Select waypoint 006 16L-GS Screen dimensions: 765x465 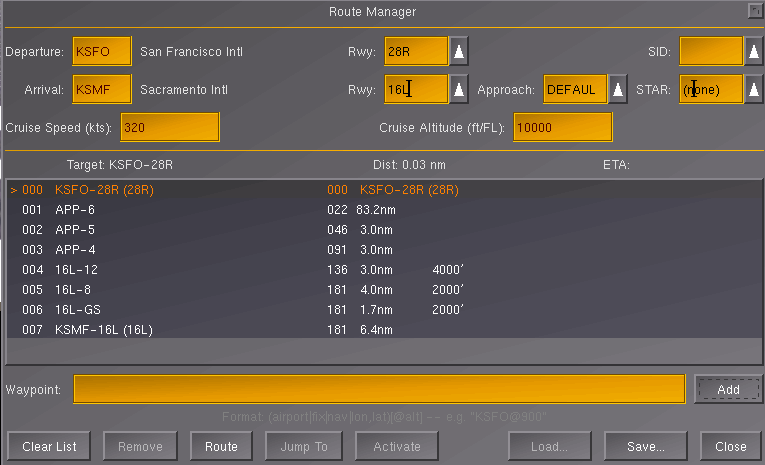click(384, 310)
